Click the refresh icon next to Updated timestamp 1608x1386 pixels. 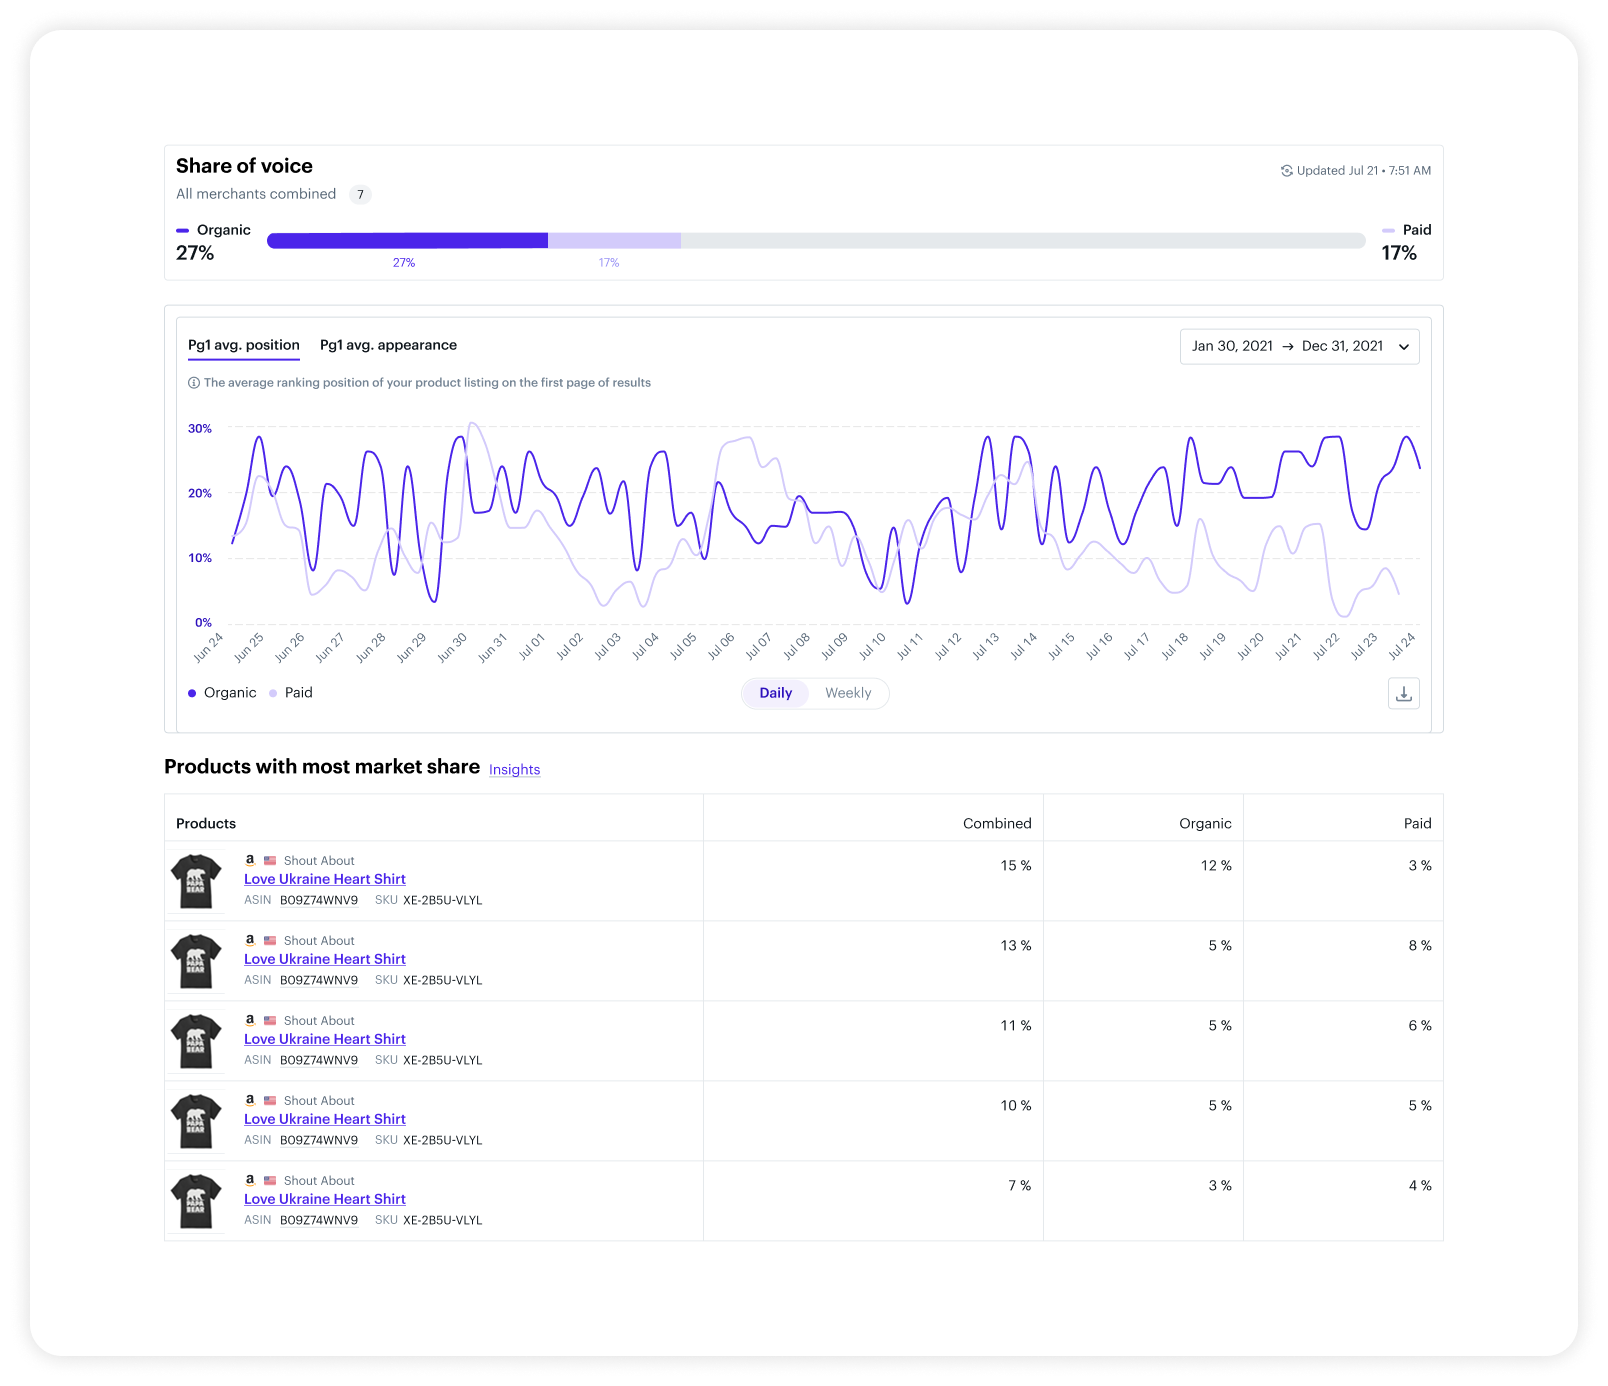(x=1288, y=170)
